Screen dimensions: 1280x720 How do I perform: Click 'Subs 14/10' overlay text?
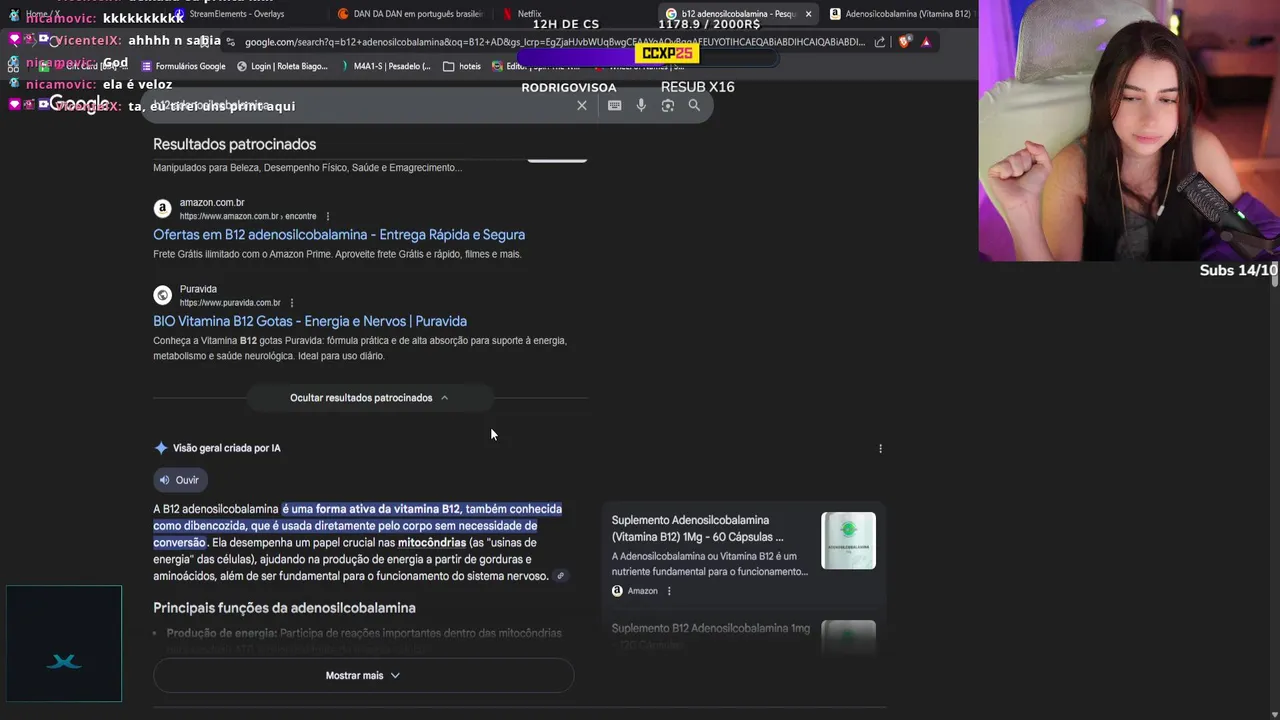[1239, 270]
